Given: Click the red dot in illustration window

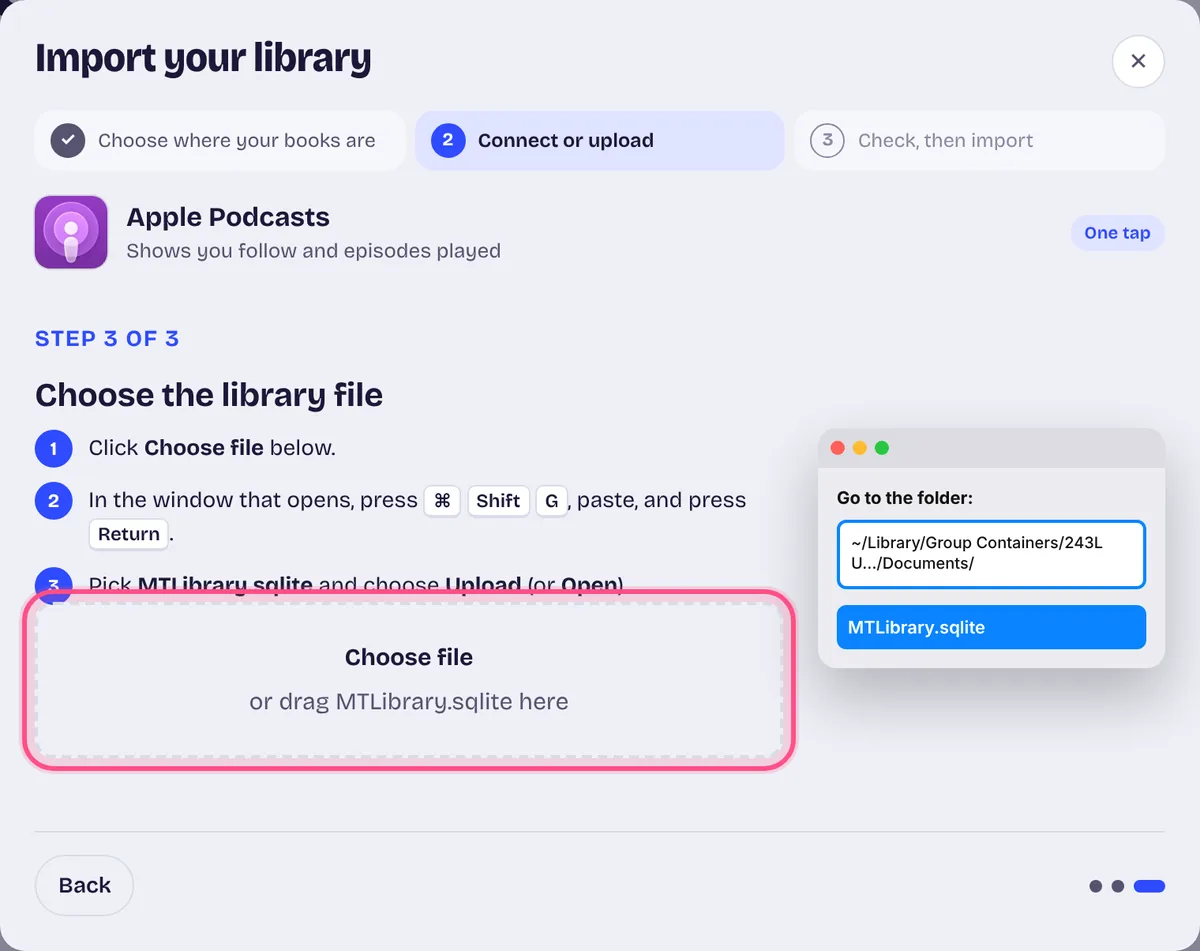Looking at the screenshot, I should click(838, 448).
